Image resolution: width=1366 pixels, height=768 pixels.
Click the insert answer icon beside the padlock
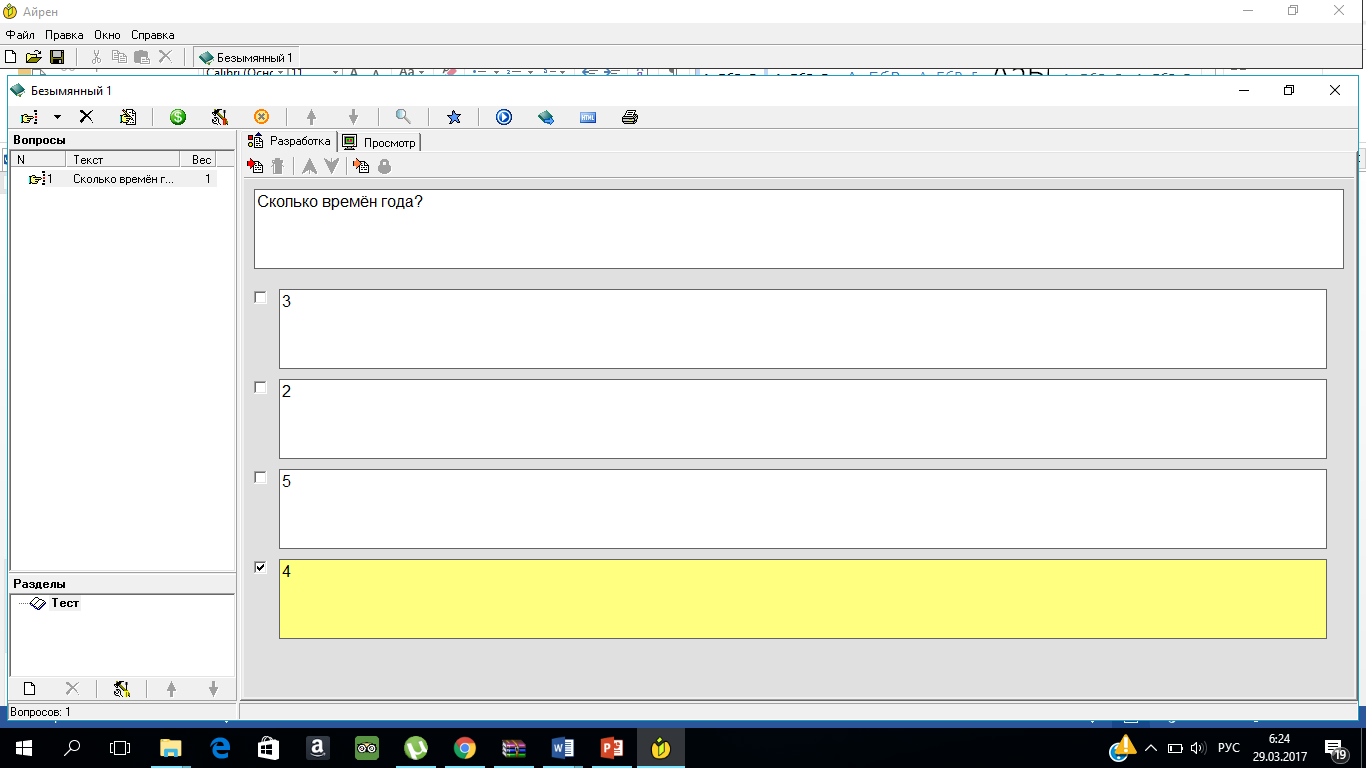point(362,166)
